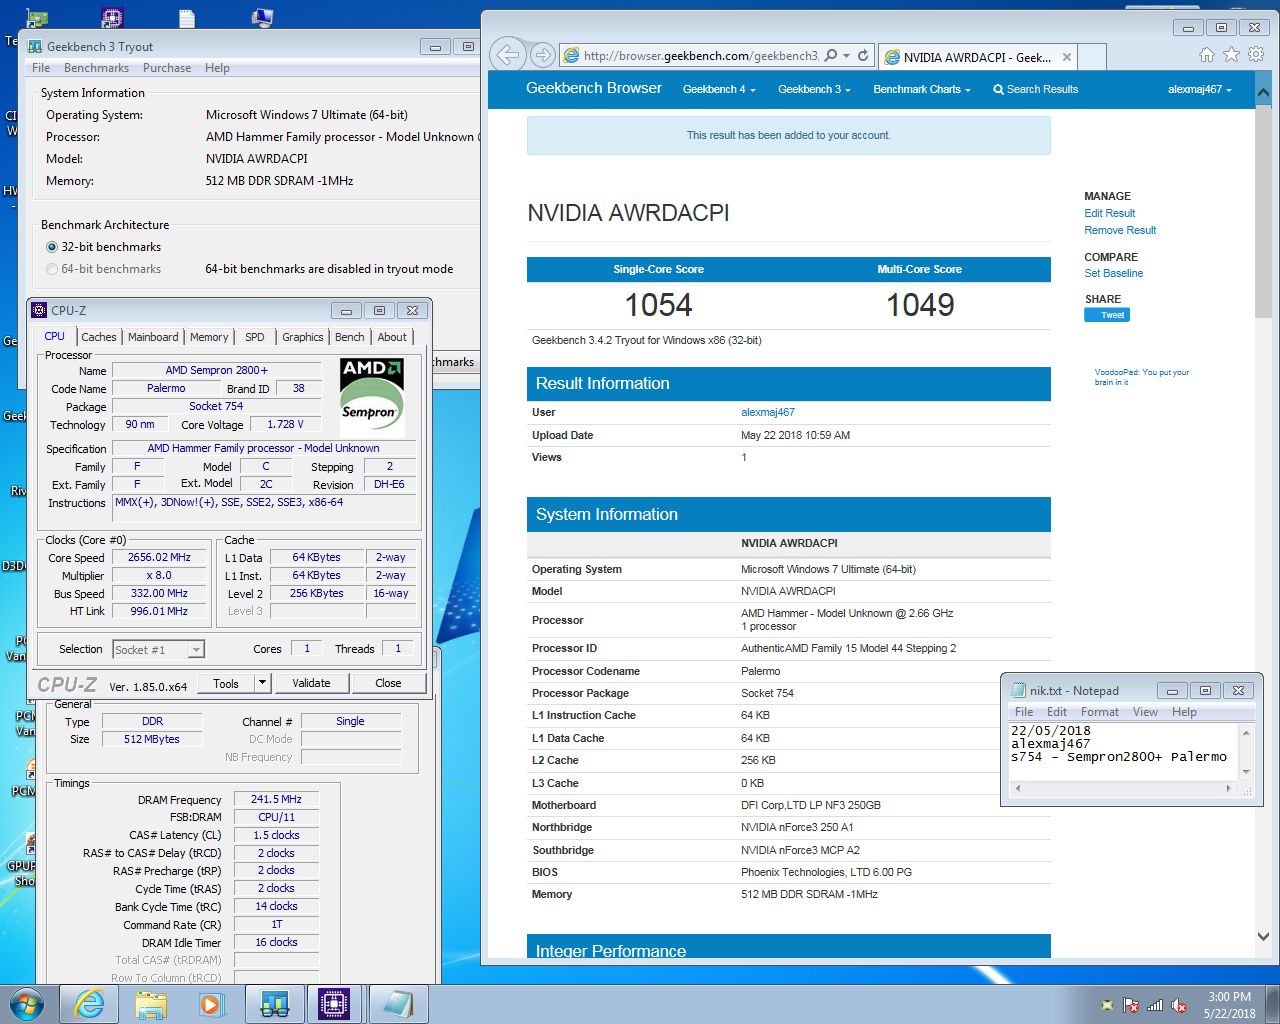This screenshot has height=1024, width=1280.
Task: Click the Edit Result link
Action: [1110, 213]
